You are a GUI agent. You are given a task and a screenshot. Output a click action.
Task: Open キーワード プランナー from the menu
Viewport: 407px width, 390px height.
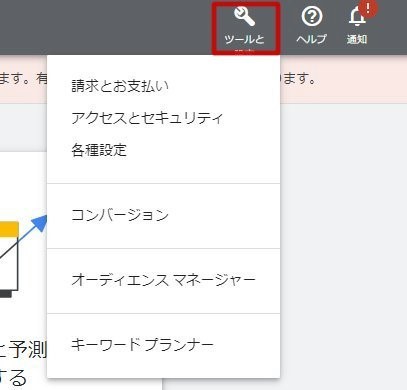click(x=142, y=344)
